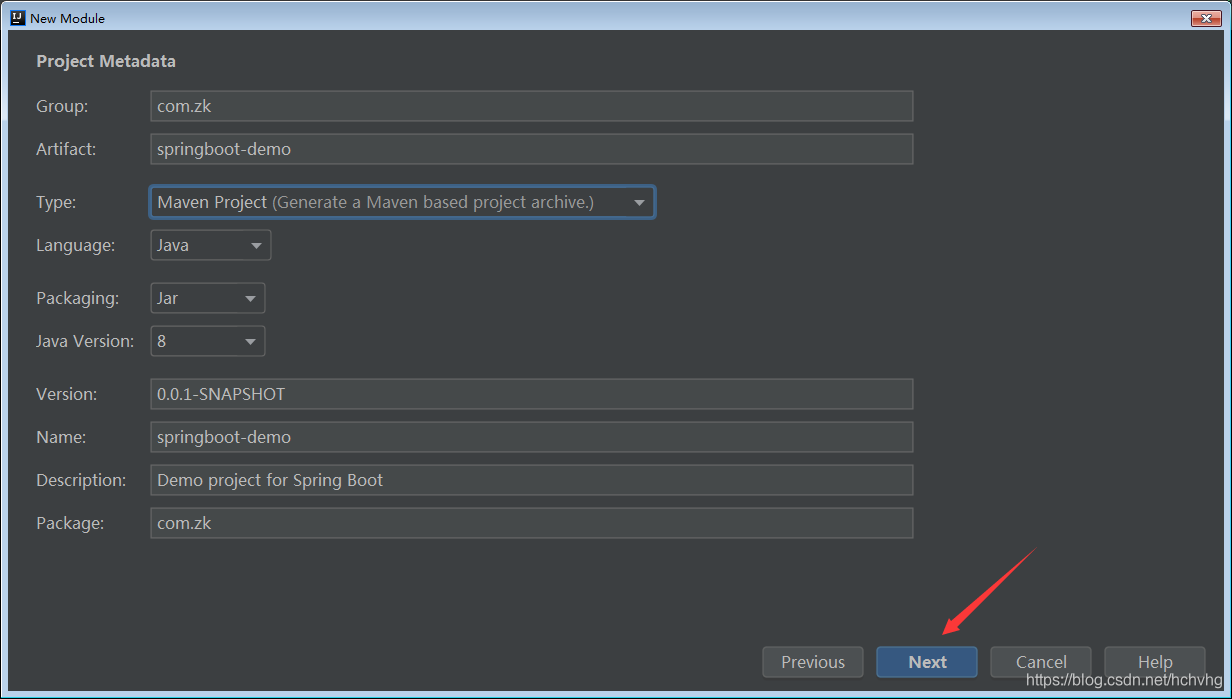Focus the Artifact text field
This screenshot has height=699, width=1232.
(x=531, y=149)
